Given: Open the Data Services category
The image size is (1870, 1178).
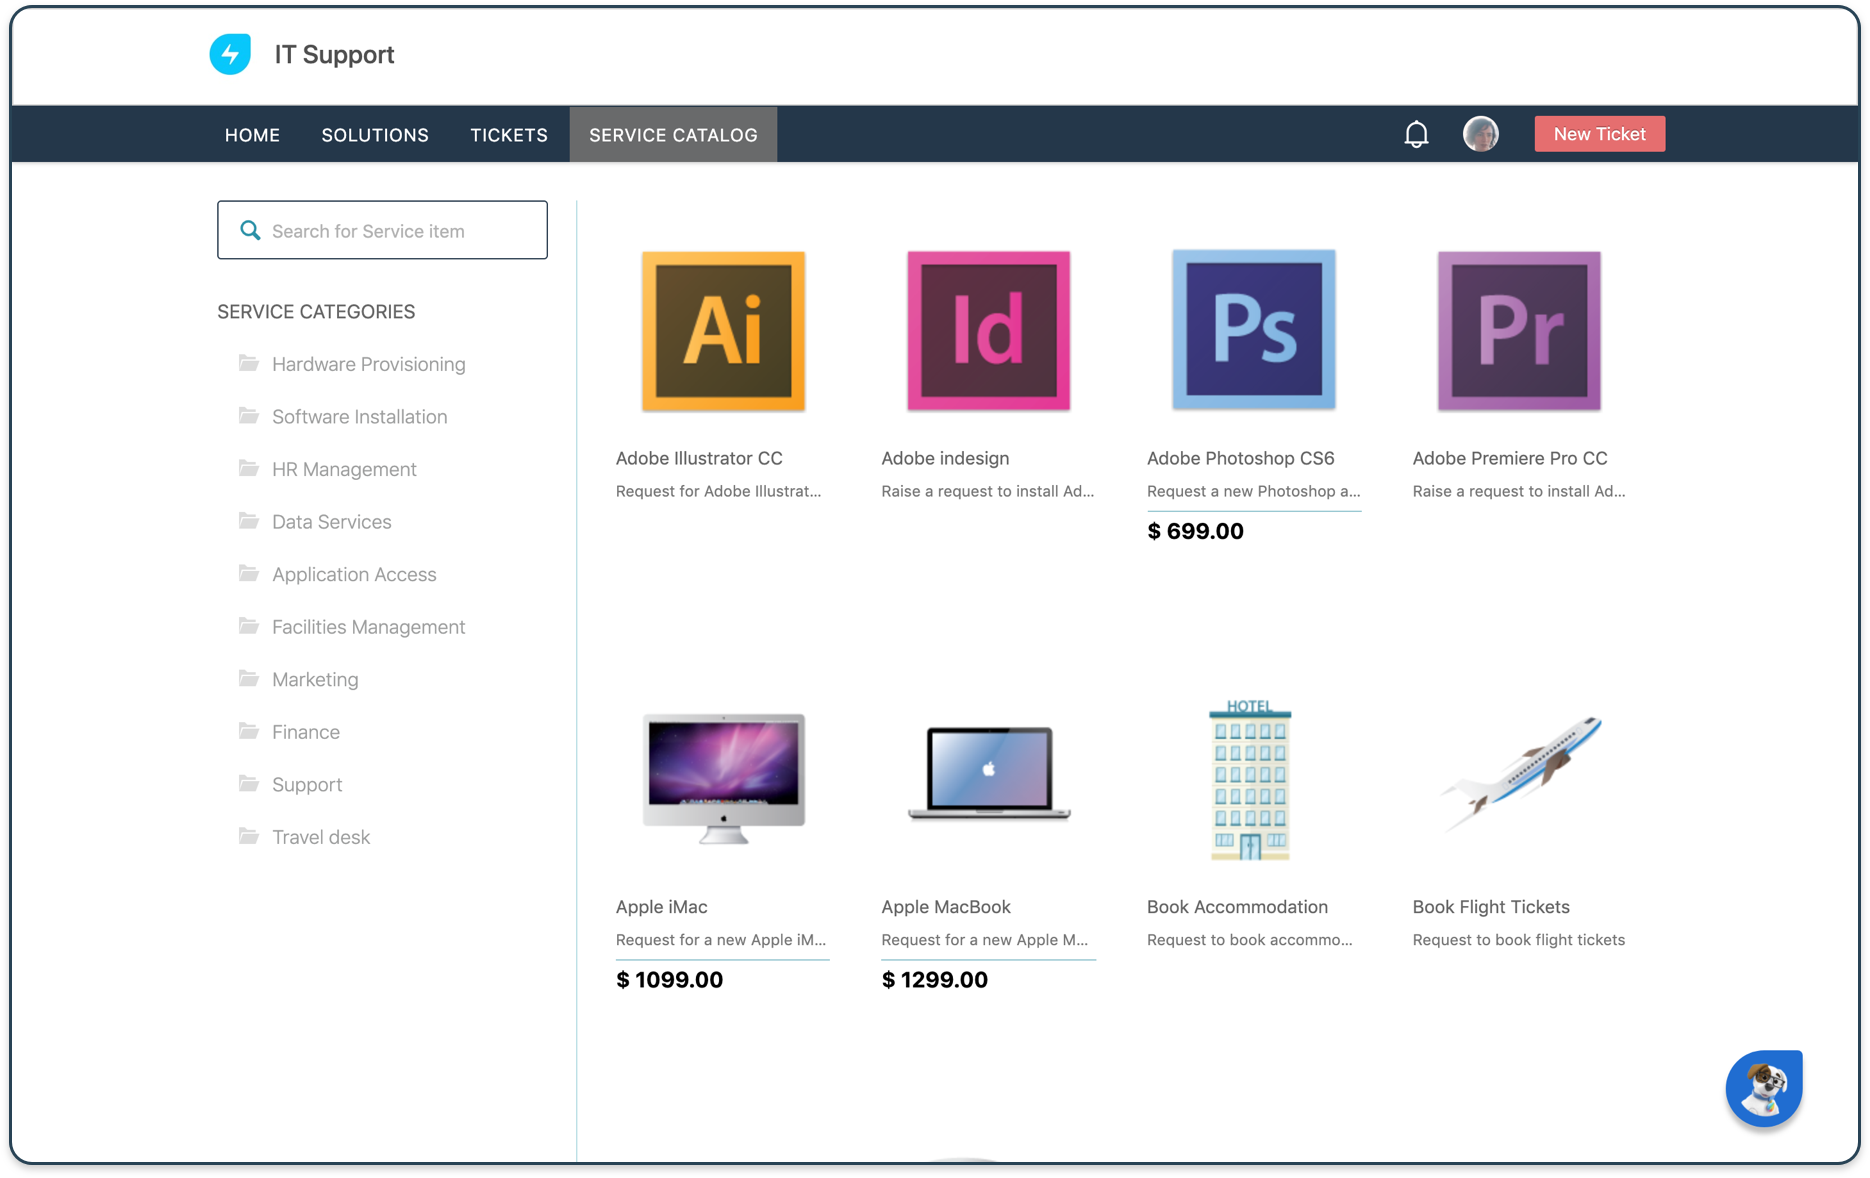Looking at the screenshot, I should click(x=331, y=521).
